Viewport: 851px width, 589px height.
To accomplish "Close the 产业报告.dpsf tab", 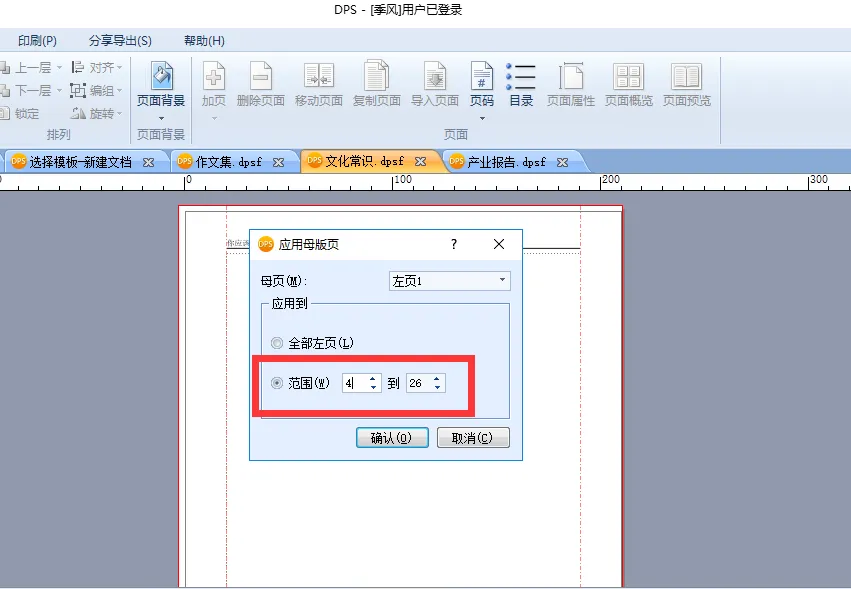I will pos(563,162).
